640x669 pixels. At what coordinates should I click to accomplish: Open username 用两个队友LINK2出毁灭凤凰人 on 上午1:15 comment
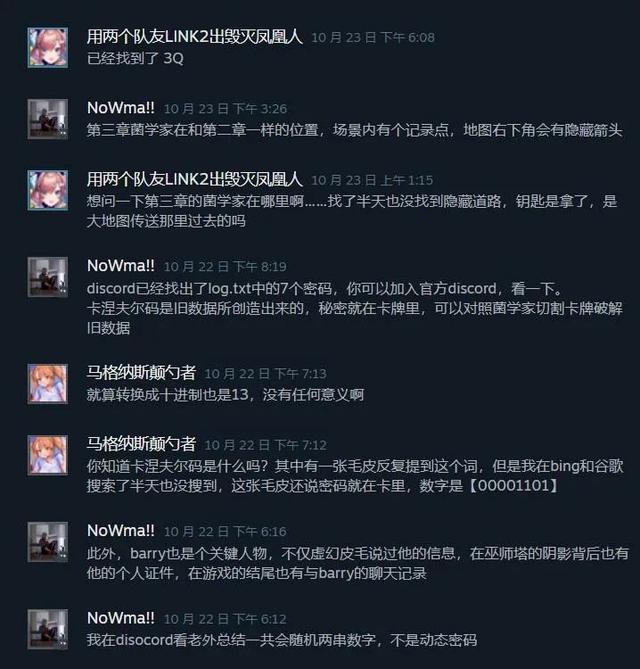pyautogui.click(x=195, y=180)
